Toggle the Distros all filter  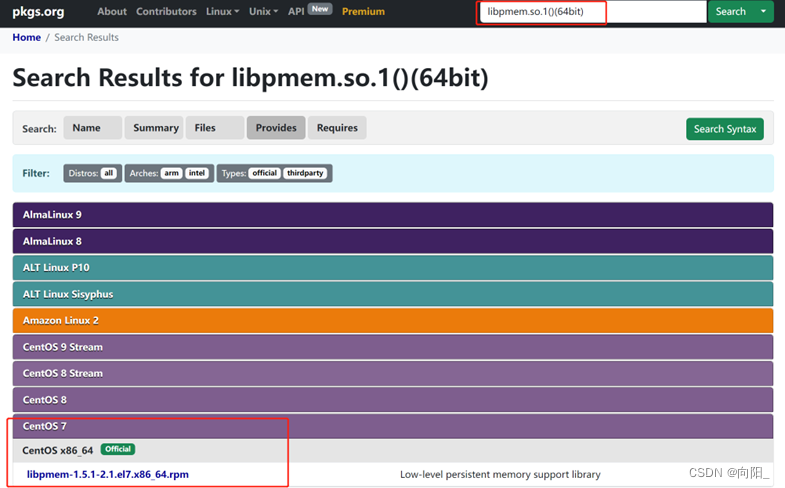point(109,173)
